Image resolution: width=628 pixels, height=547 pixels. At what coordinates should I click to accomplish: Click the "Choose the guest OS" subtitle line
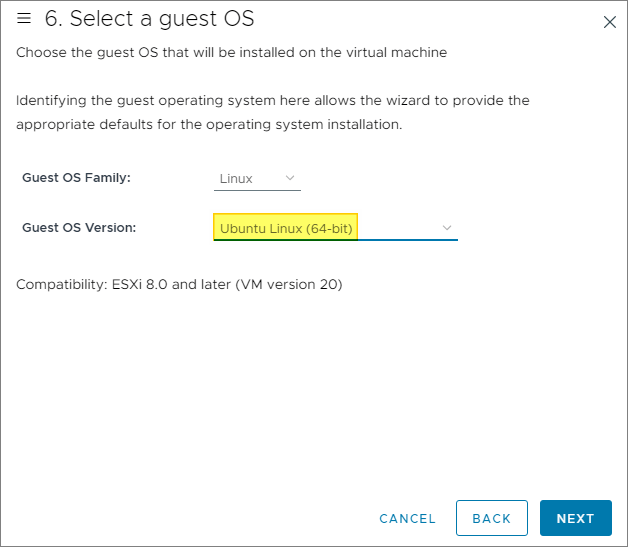231,52
